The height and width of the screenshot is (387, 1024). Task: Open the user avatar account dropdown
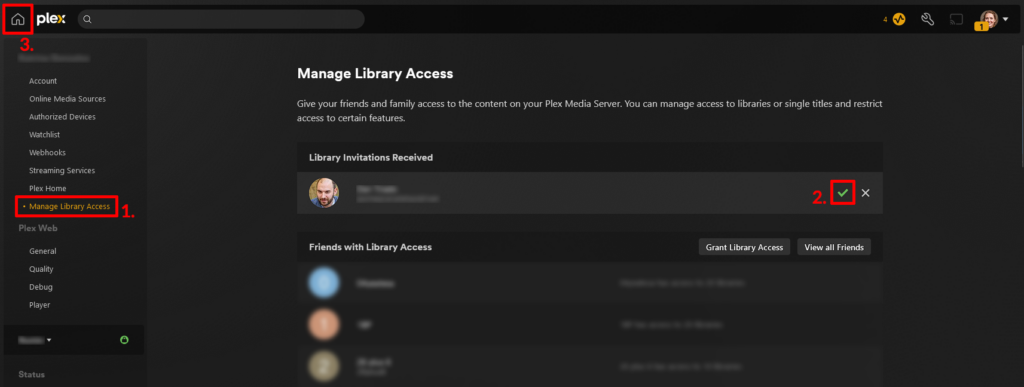995,20
